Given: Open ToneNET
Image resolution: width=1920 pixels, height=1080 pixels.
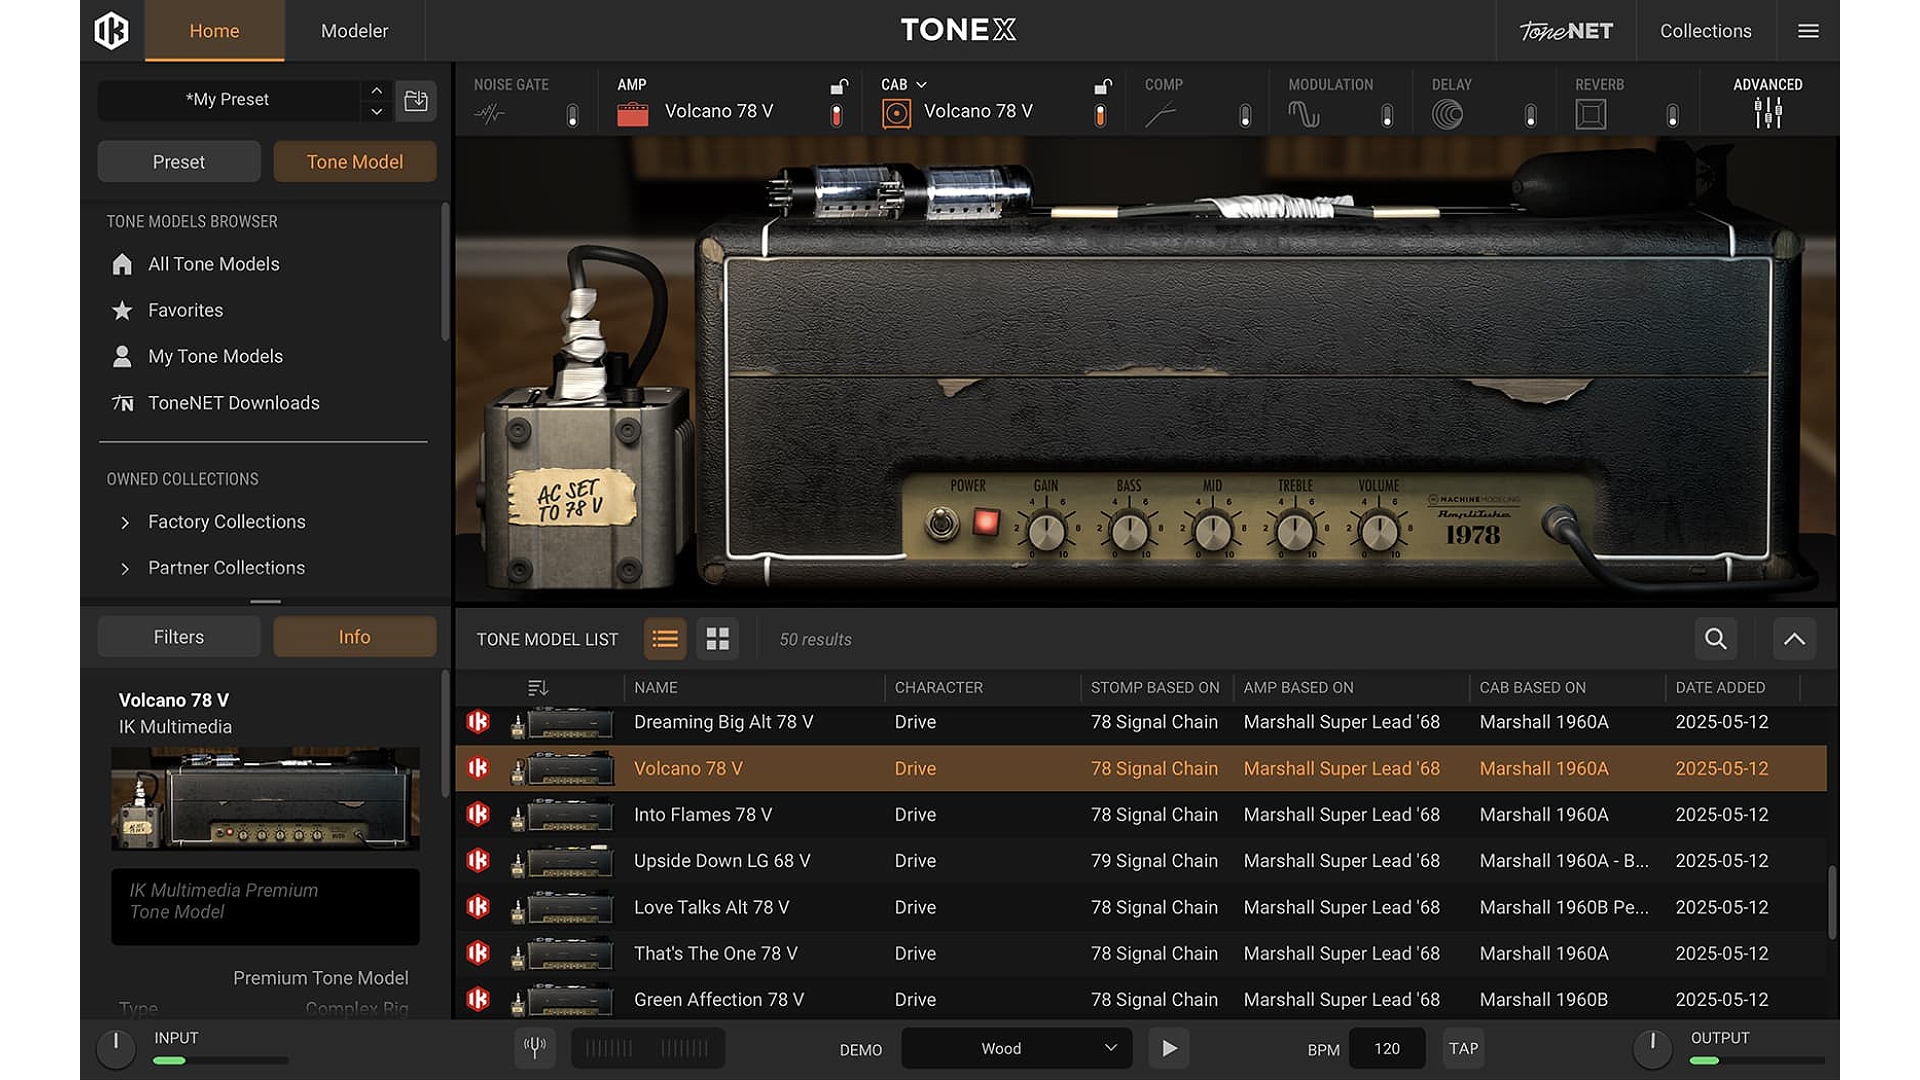Looking at the screenshot, I should pyautogui.click(x=1566, y=31).
